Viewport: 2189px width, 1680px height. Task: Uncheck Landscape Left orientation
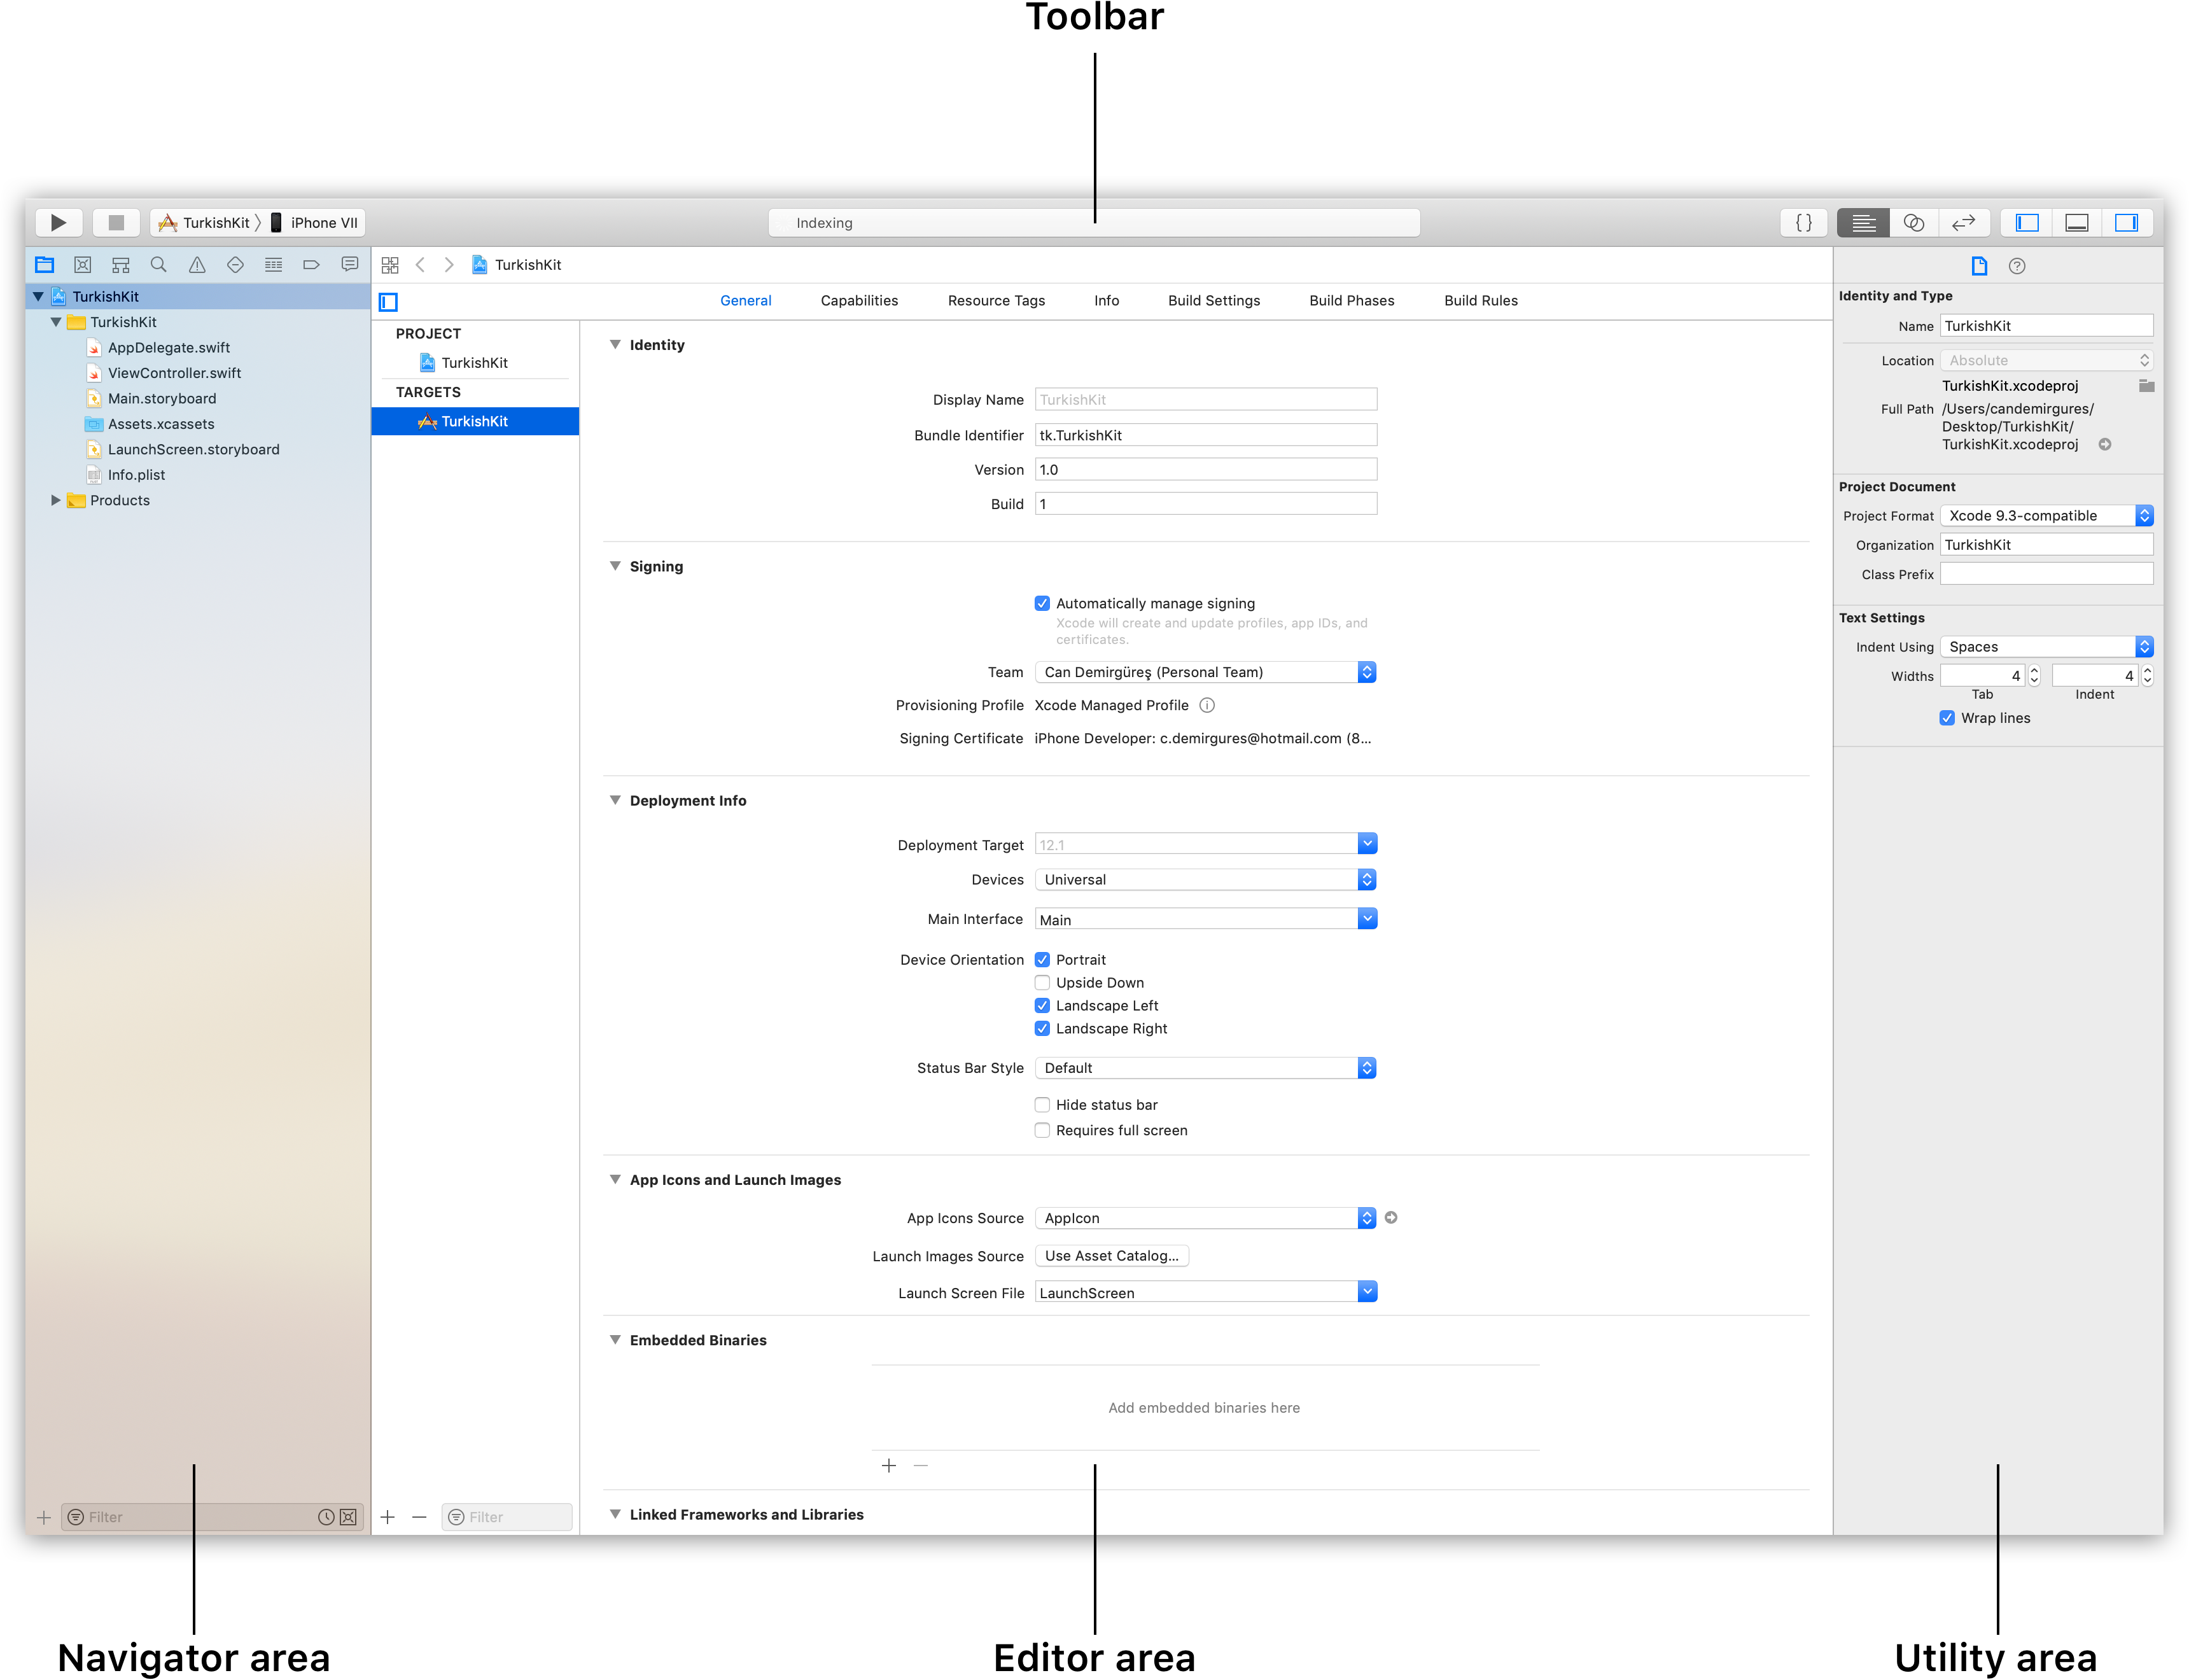(x=1042, y=1006)
